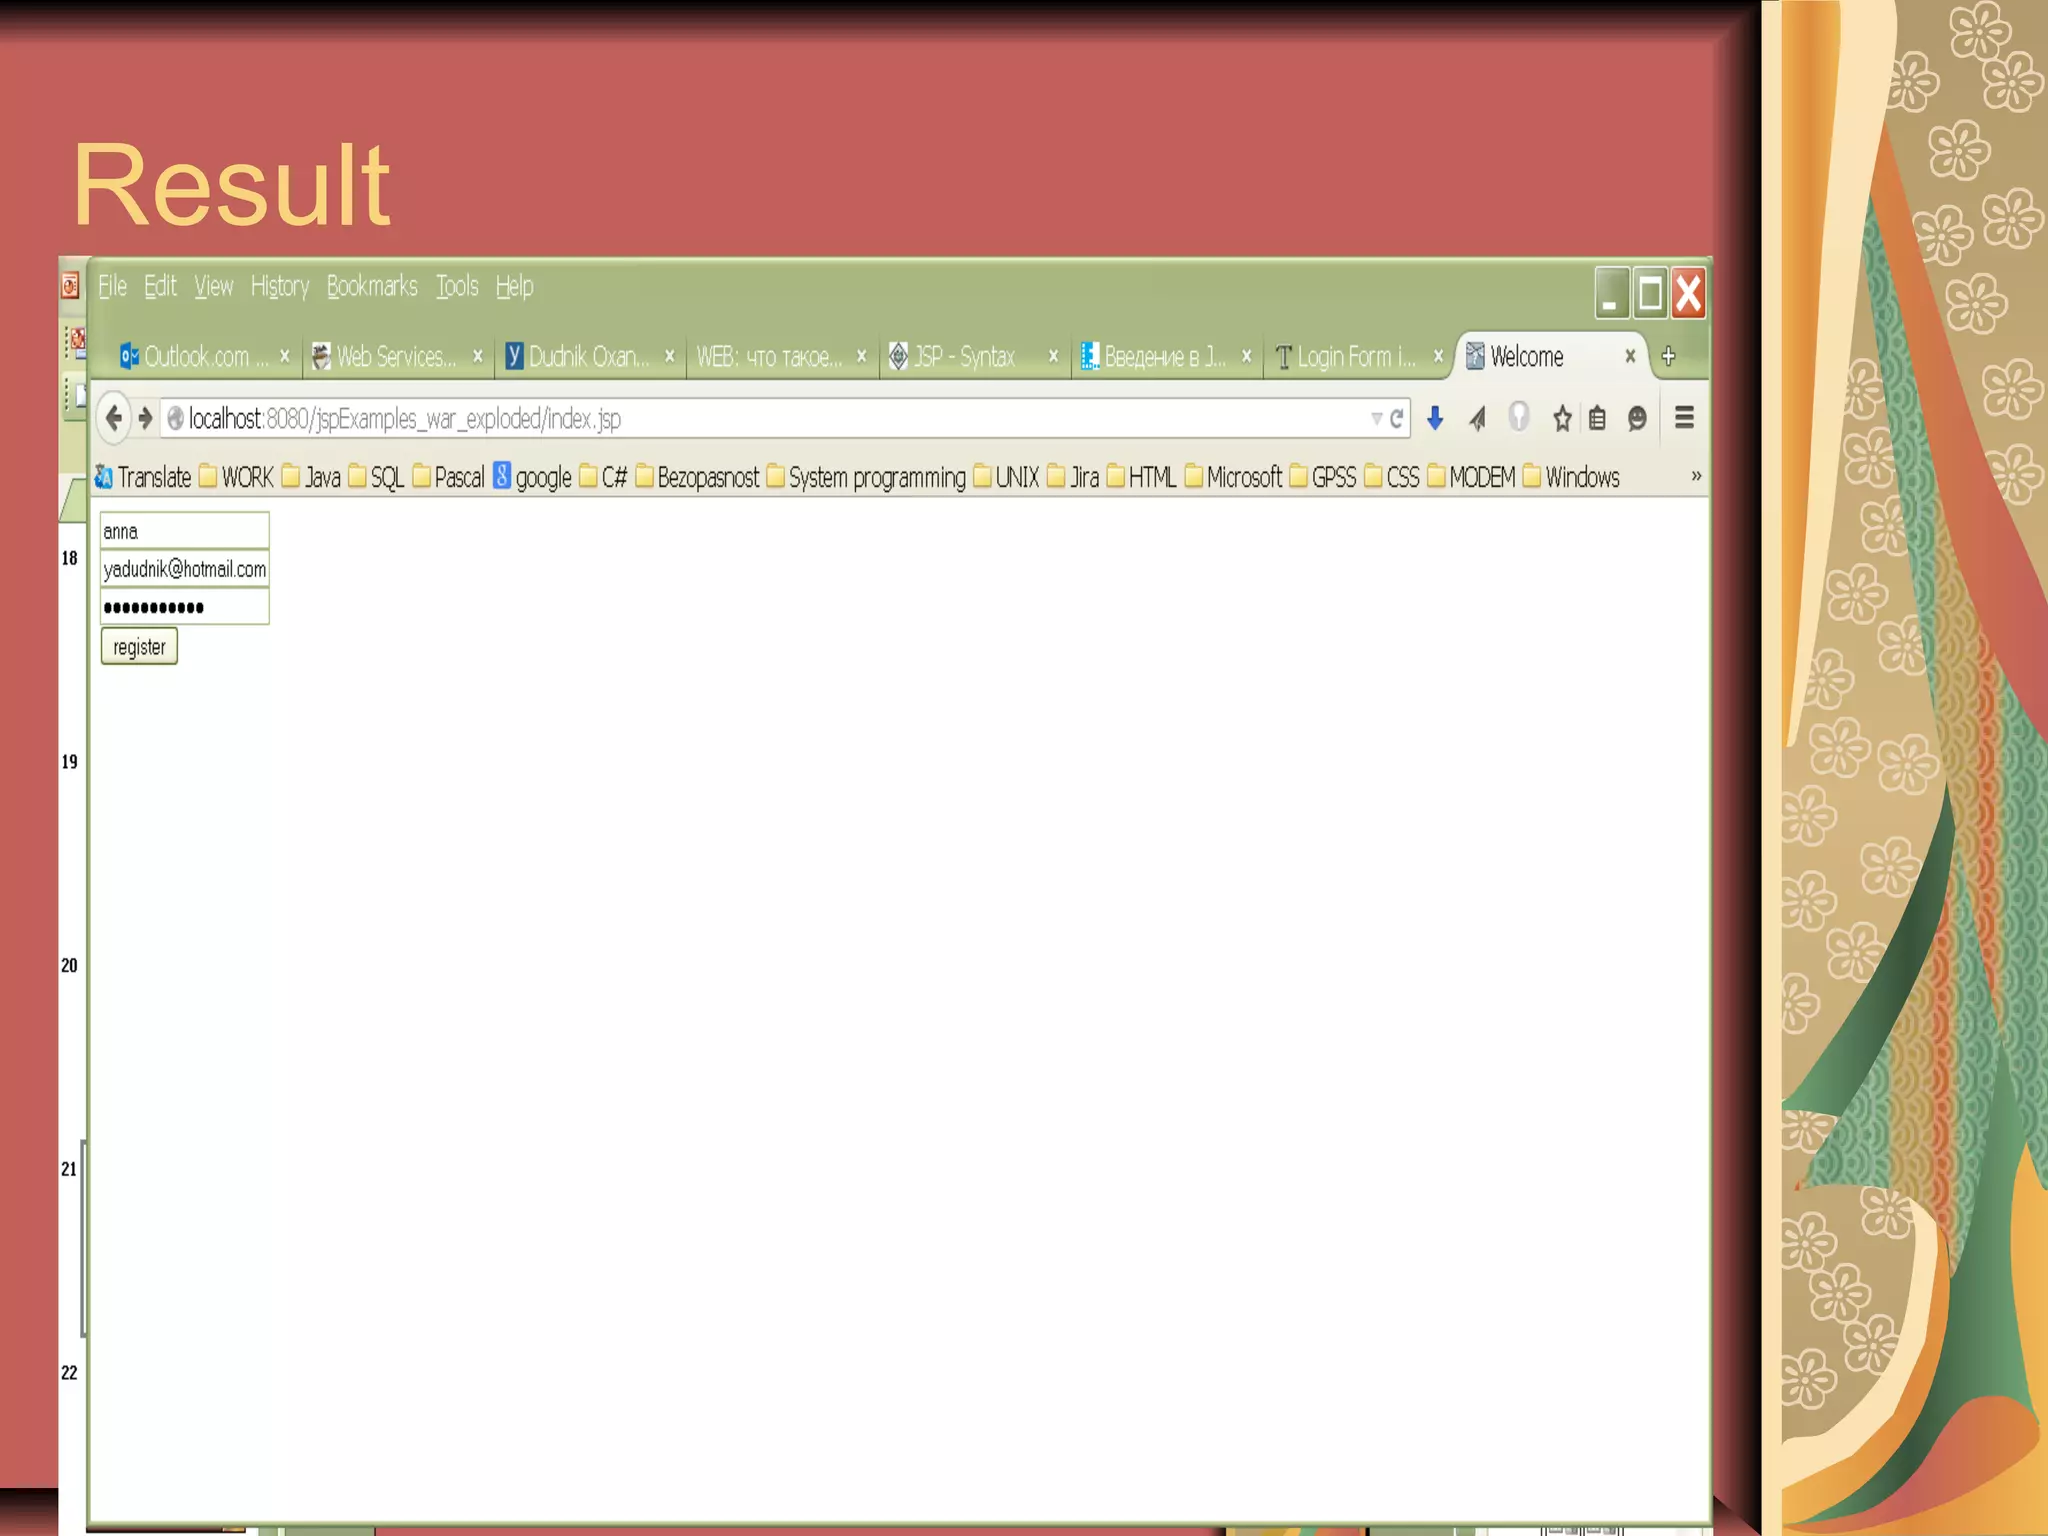The image size is (2048, 1536).
Task: Open the Jira bookmarks folder
Action: pyautogui.click(x=1073, y=477)
